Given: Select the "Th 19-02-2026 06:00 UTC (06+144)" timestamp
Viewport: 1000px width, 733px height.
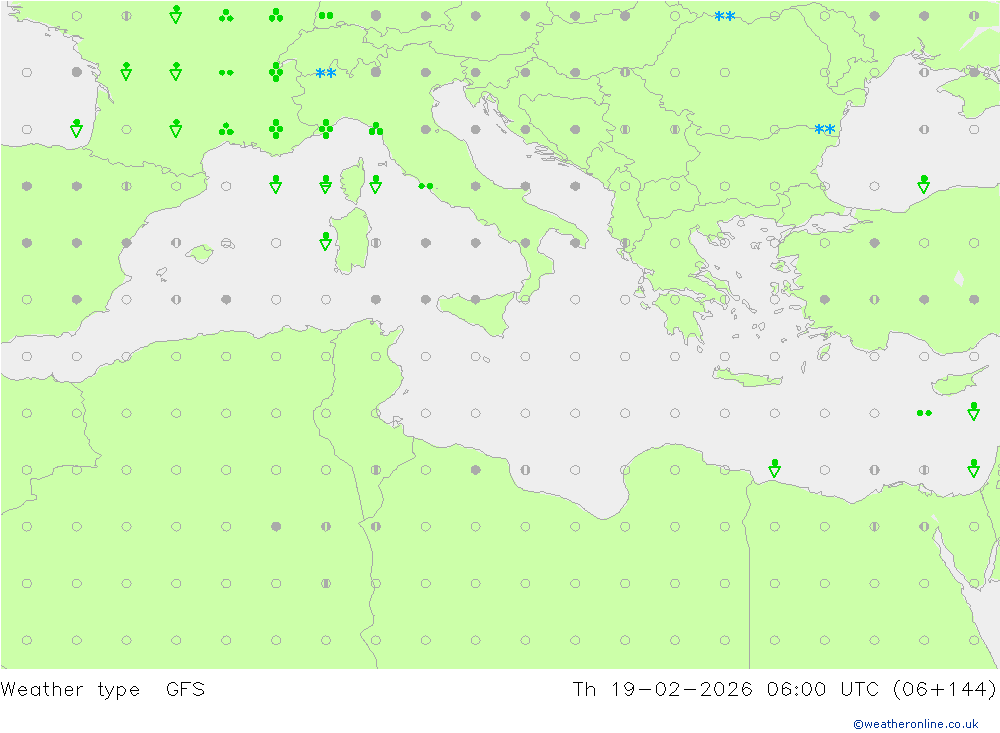Looking at the screenshot, I should pyautogui.click(x=784, y=690).
